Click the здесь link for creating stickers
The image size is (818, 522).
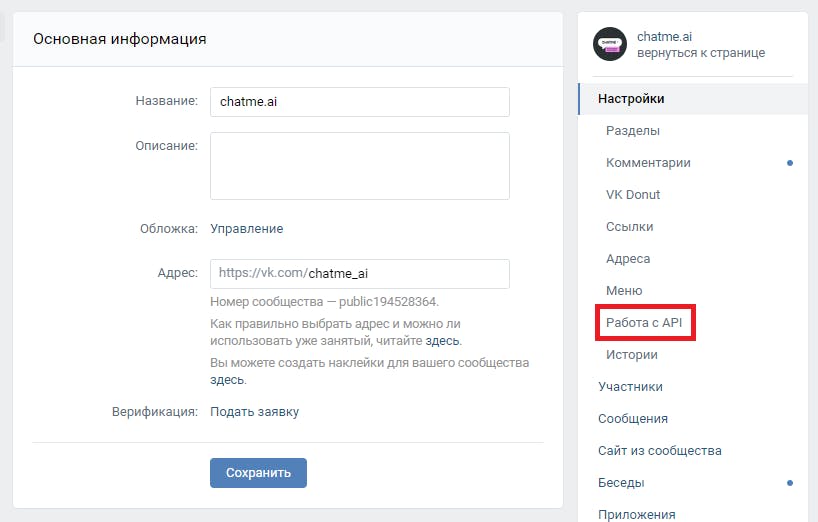tap(227, 380)
